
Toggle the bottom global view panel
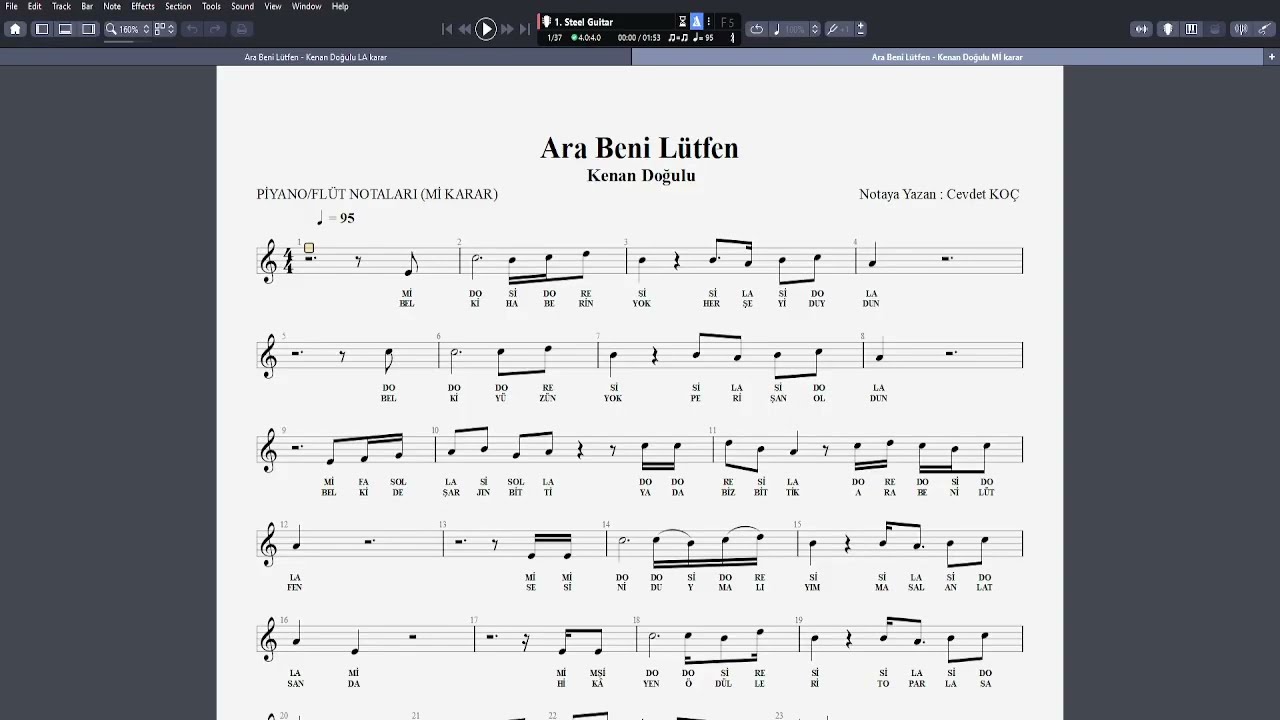pos(65,29)
